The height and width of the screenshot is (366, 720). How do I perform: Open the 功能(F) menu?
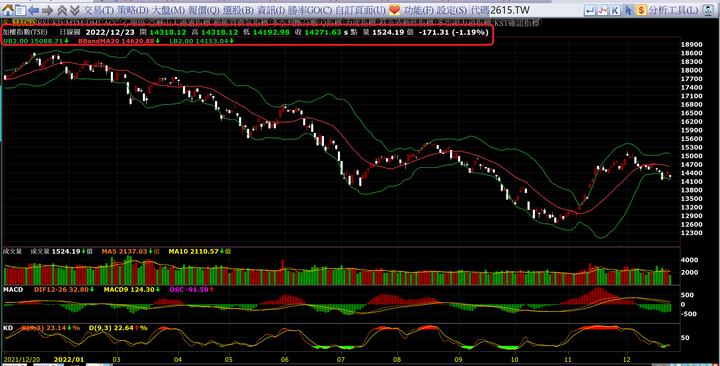(x=418, y=10)
